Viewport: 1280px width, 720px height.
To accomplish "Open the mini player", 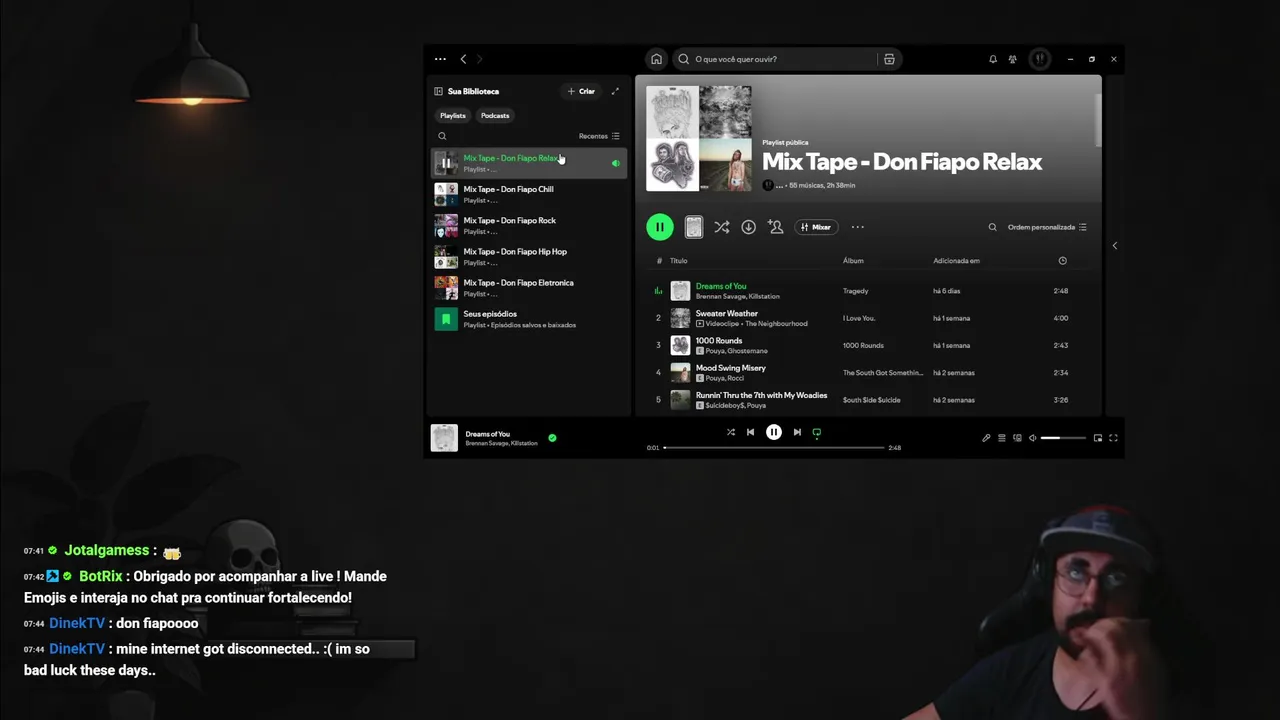I will click(1098, 438).
